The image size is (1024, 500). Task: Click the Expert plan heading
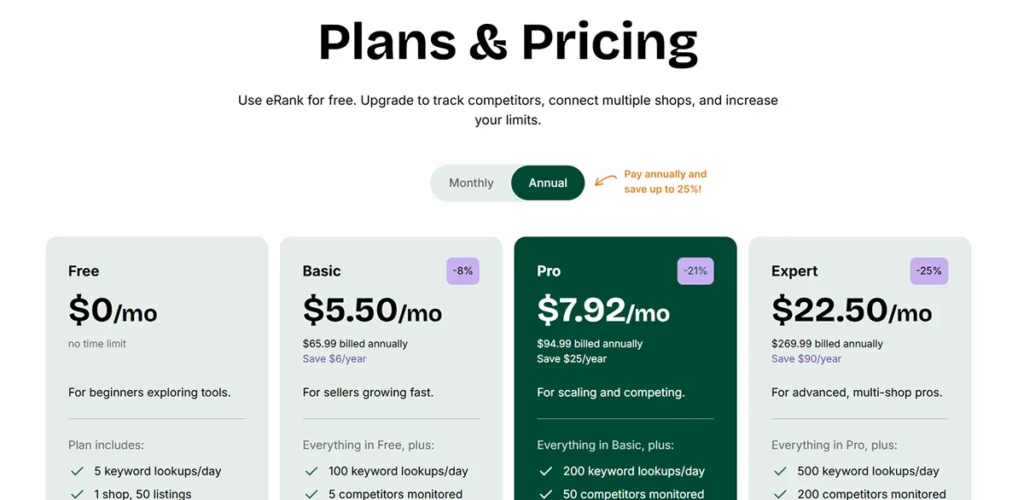pyautogui.click(x=795, y=271)
